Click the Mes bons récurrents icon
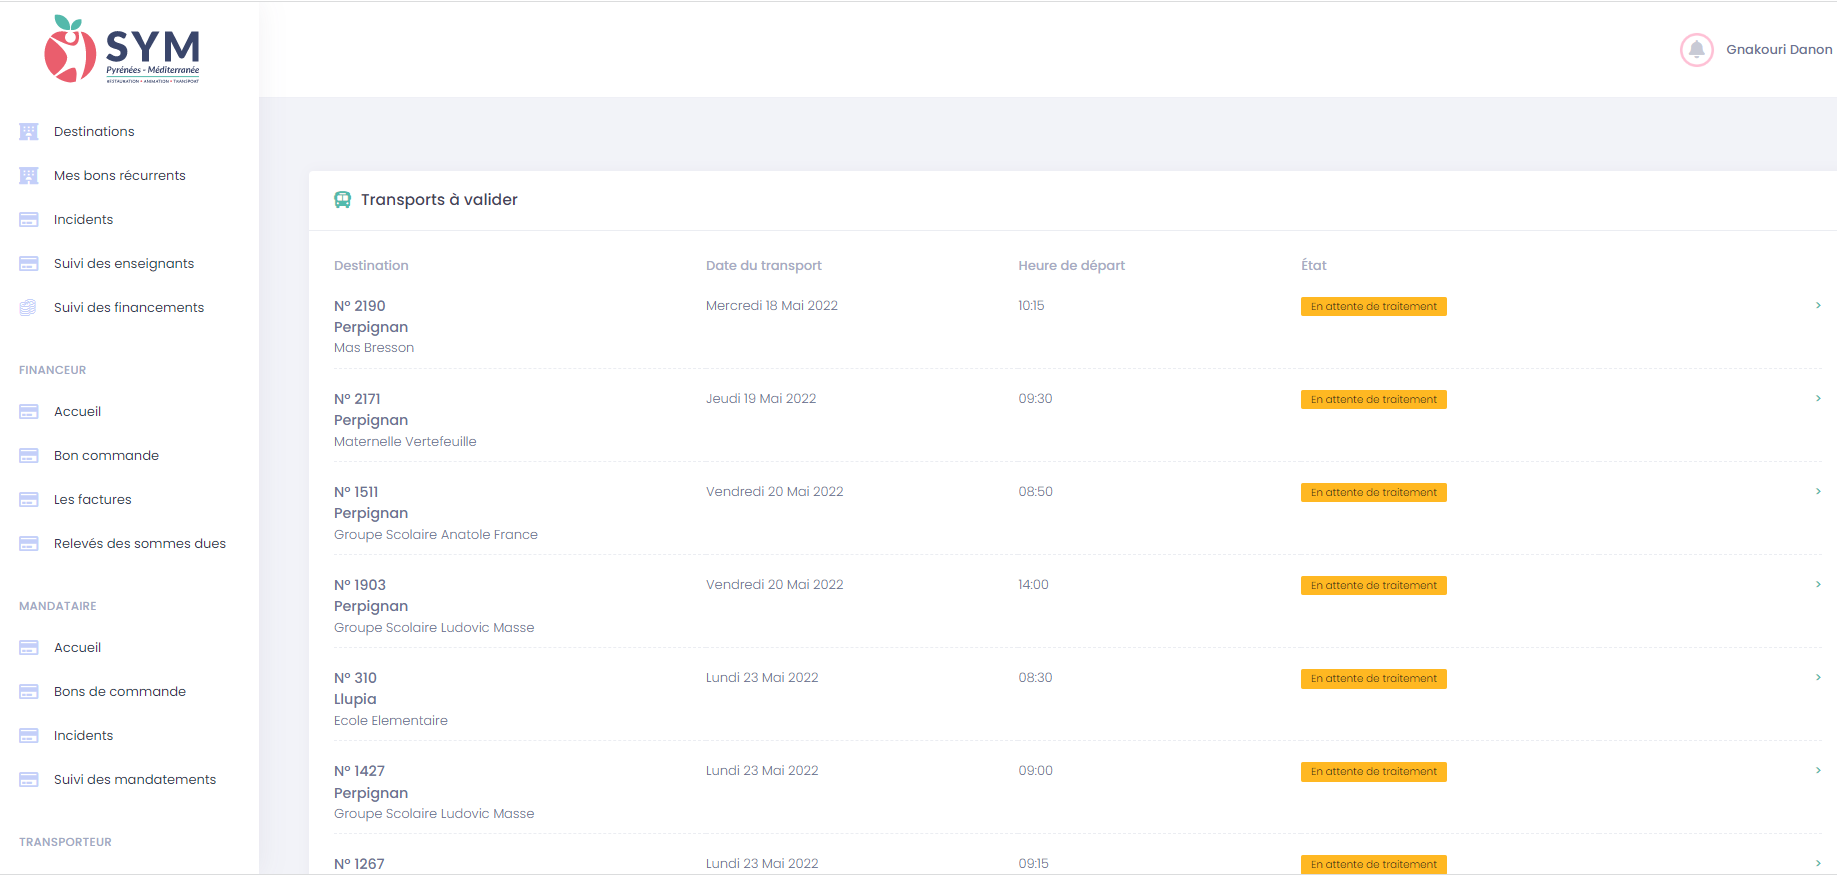 tap(29, 176)
